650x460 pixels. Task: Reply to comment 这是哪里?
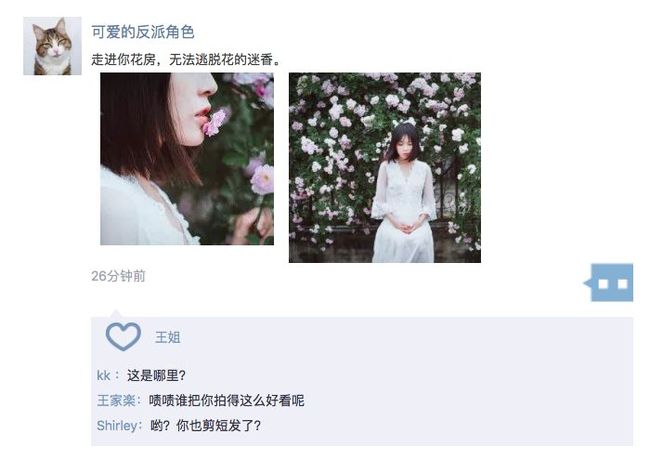[156, 375]
